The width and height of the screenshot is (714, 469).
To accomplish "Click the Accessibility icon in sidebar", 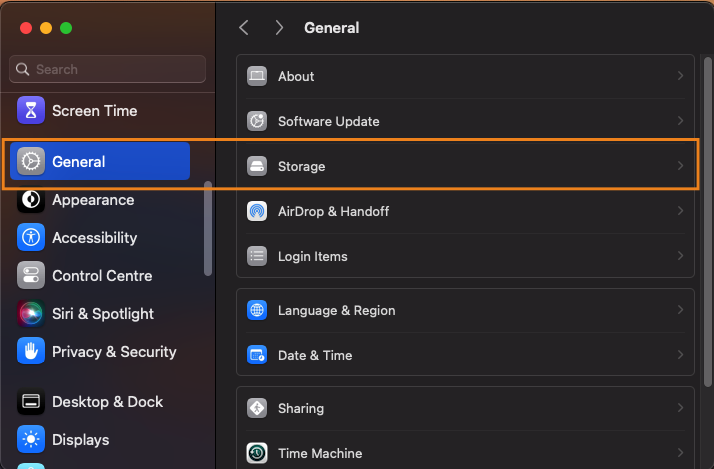I will click(x=31, y=238).
